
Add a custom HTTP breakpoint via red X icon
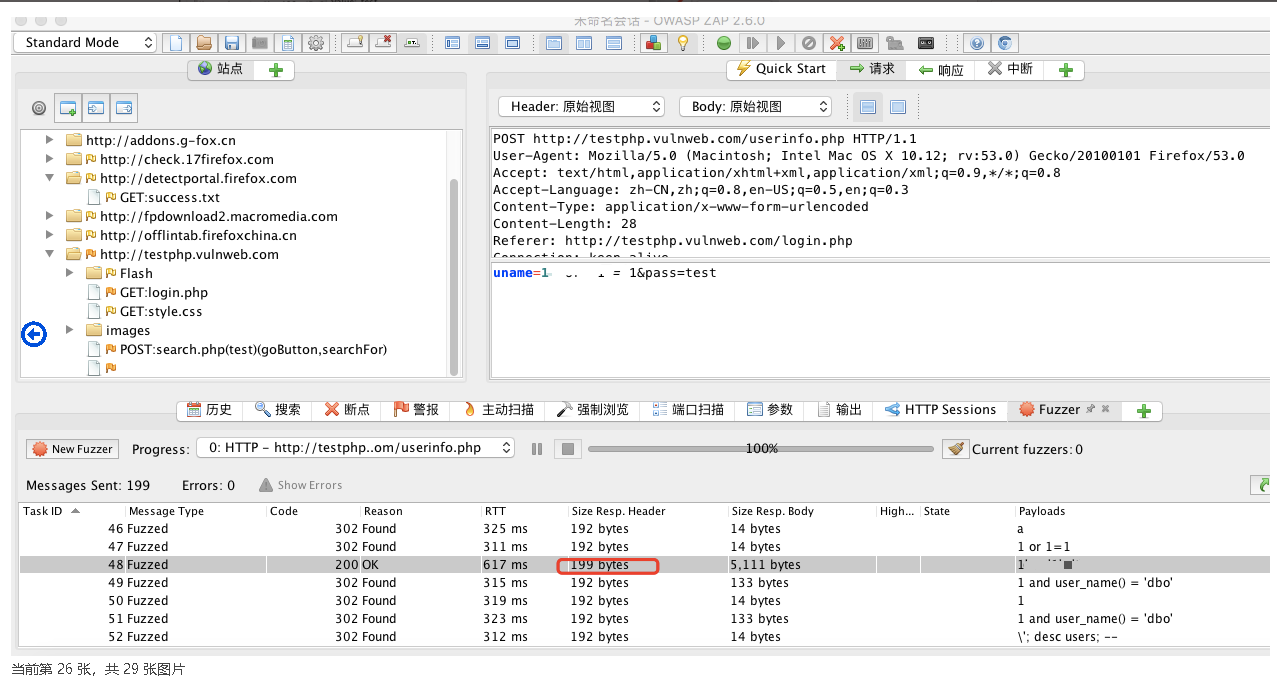point(837,43)
